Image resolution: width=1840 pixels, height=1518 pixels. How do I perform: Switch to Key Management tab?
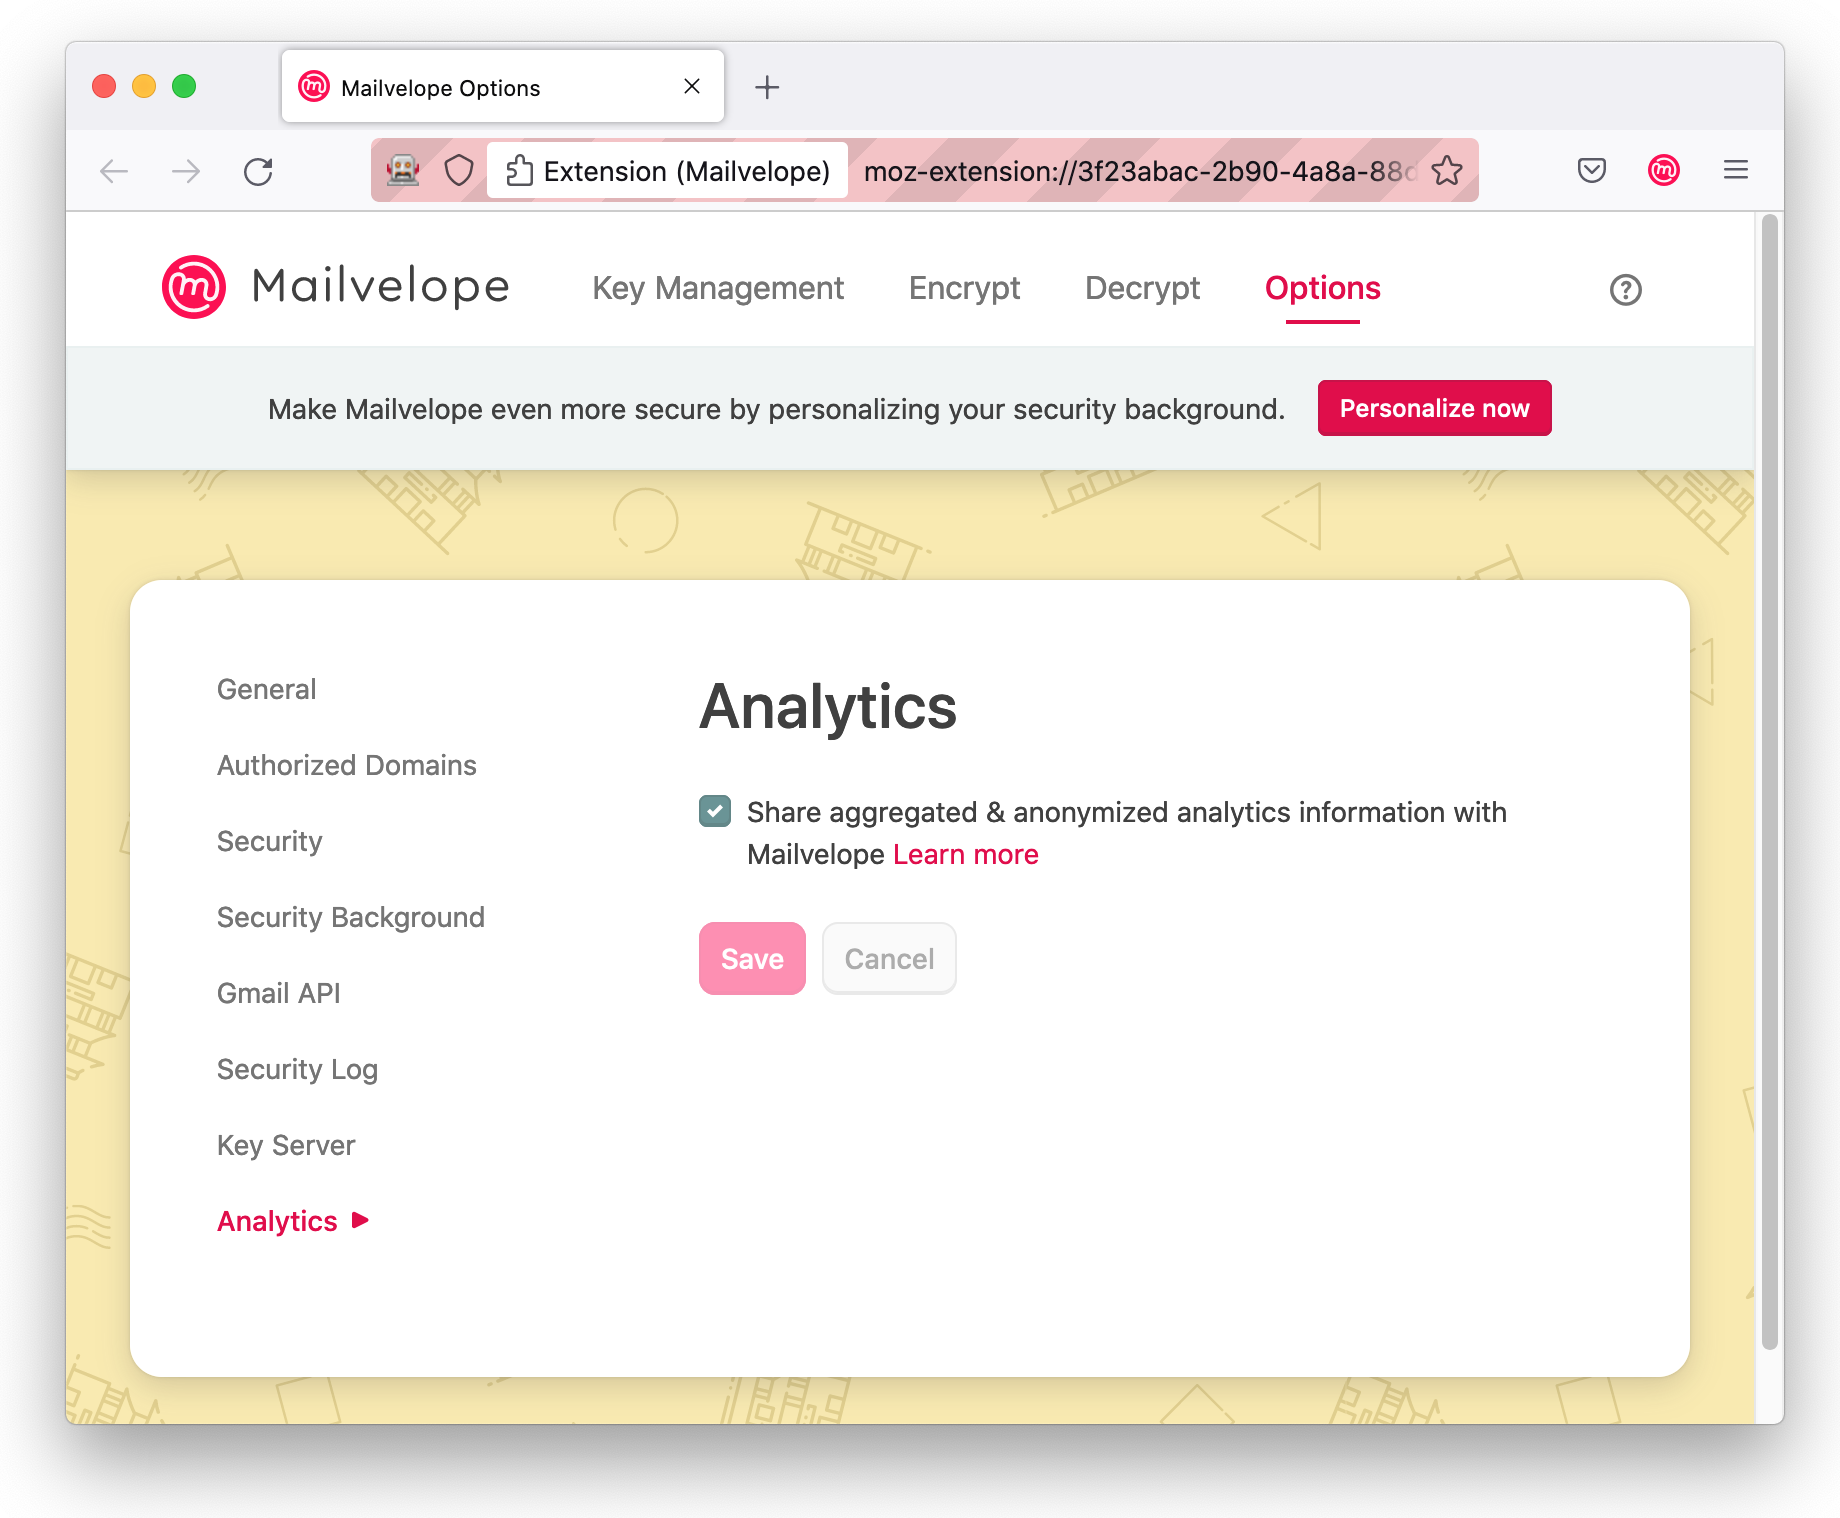718,288
